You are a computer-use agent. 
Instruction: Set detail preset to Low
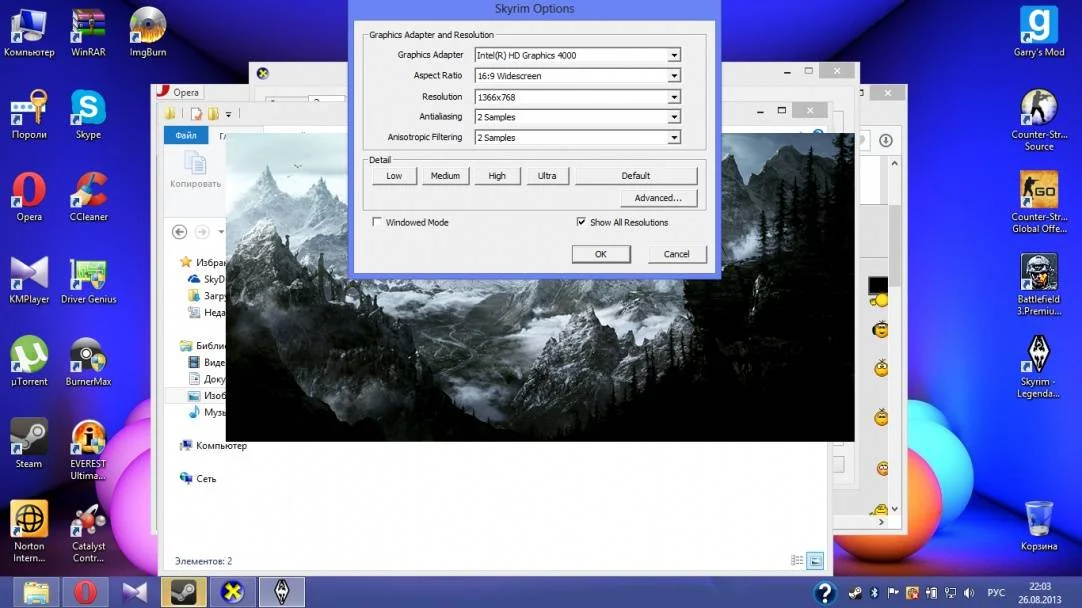click(394, 176)
